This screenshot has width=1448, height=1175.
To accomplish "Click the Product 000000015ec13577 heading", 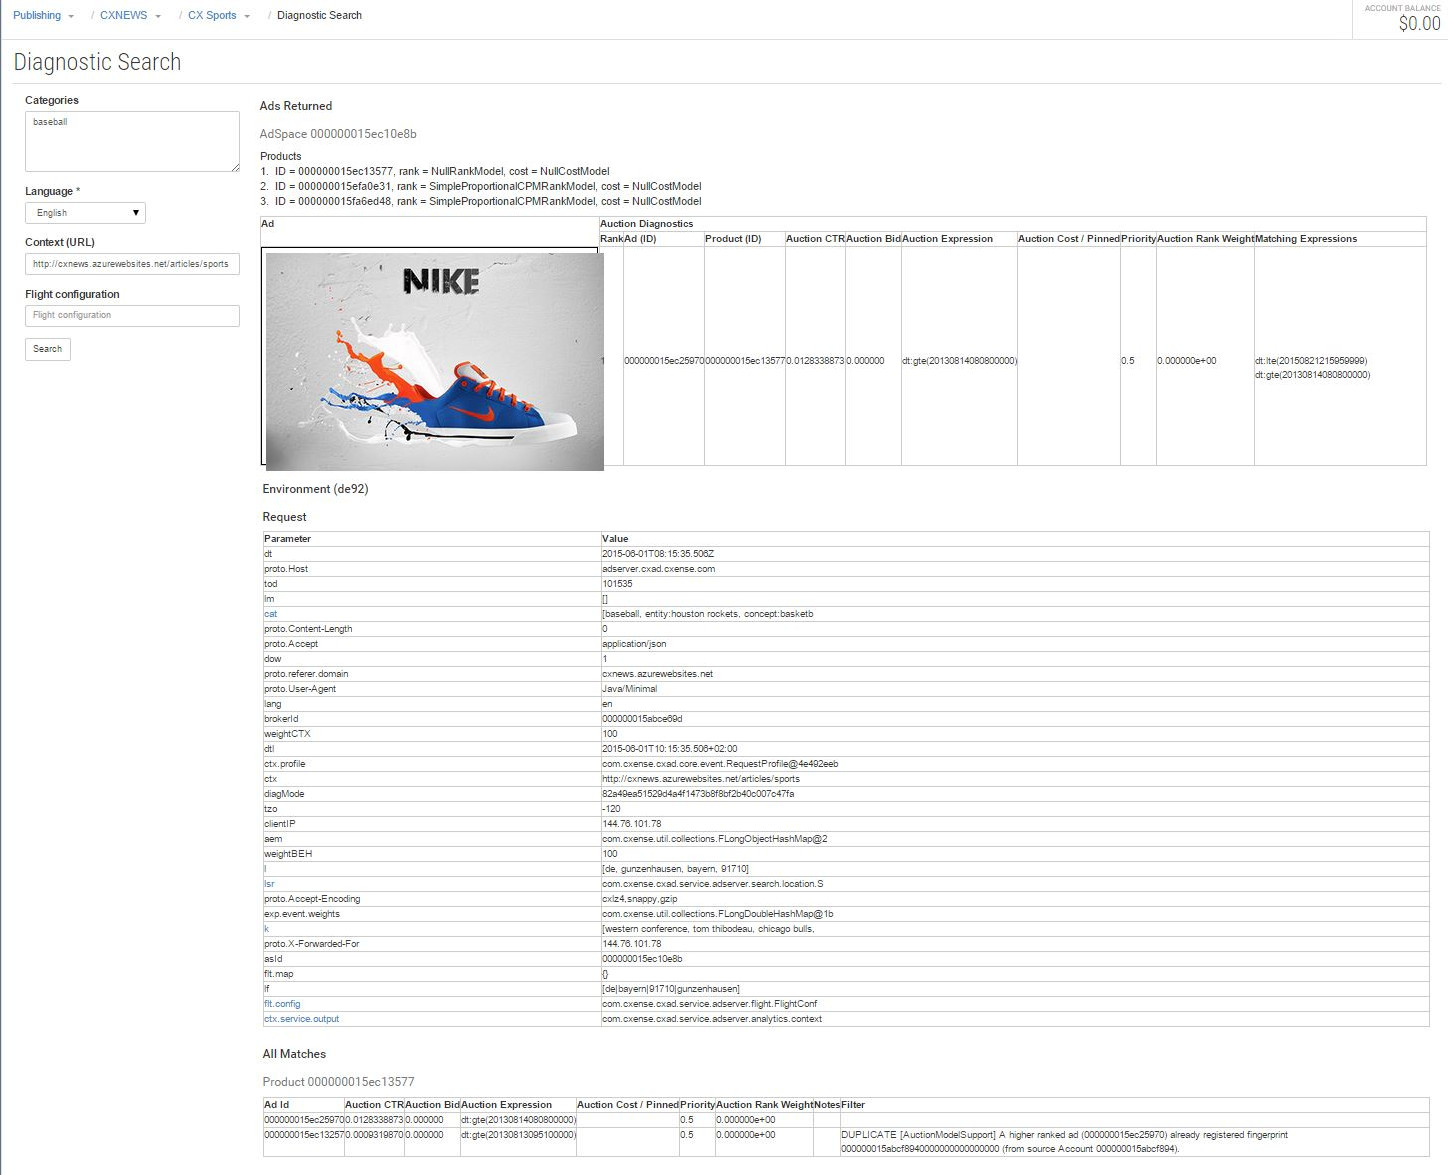I will click(x=338, y=1082).
